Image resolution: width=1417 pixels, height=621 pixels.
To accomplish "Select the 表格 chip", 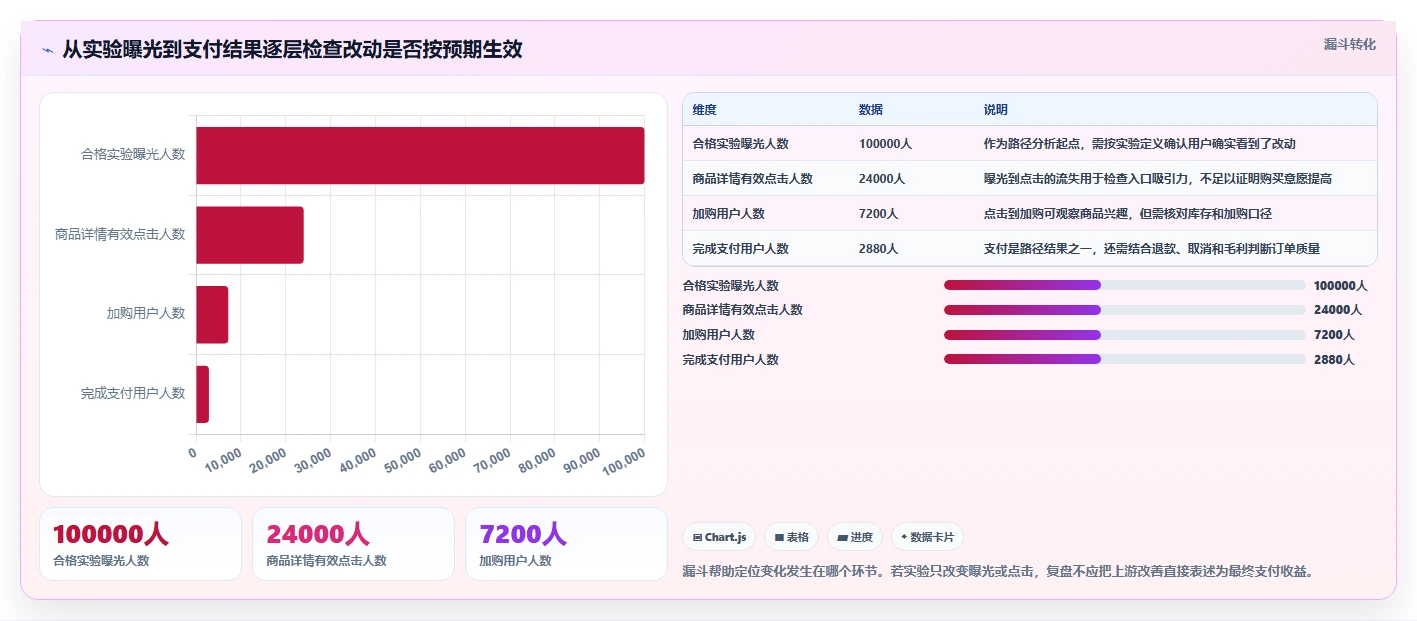I will click(790, 537).
